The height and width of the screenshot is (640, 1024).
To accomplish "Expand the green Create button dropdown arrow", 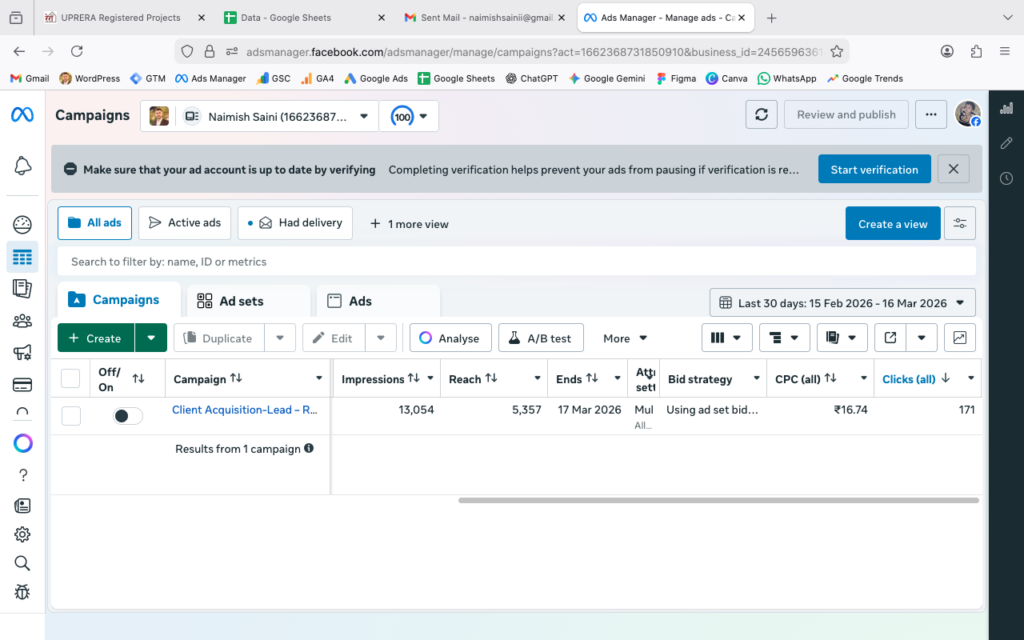I will (151, 338).
